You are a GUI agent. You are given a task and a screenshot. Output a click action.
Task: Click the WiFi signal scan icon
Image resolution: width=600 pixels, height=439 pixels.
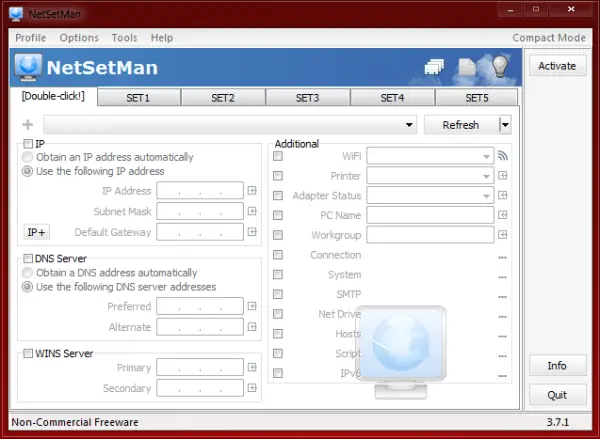tap(503, 155)
